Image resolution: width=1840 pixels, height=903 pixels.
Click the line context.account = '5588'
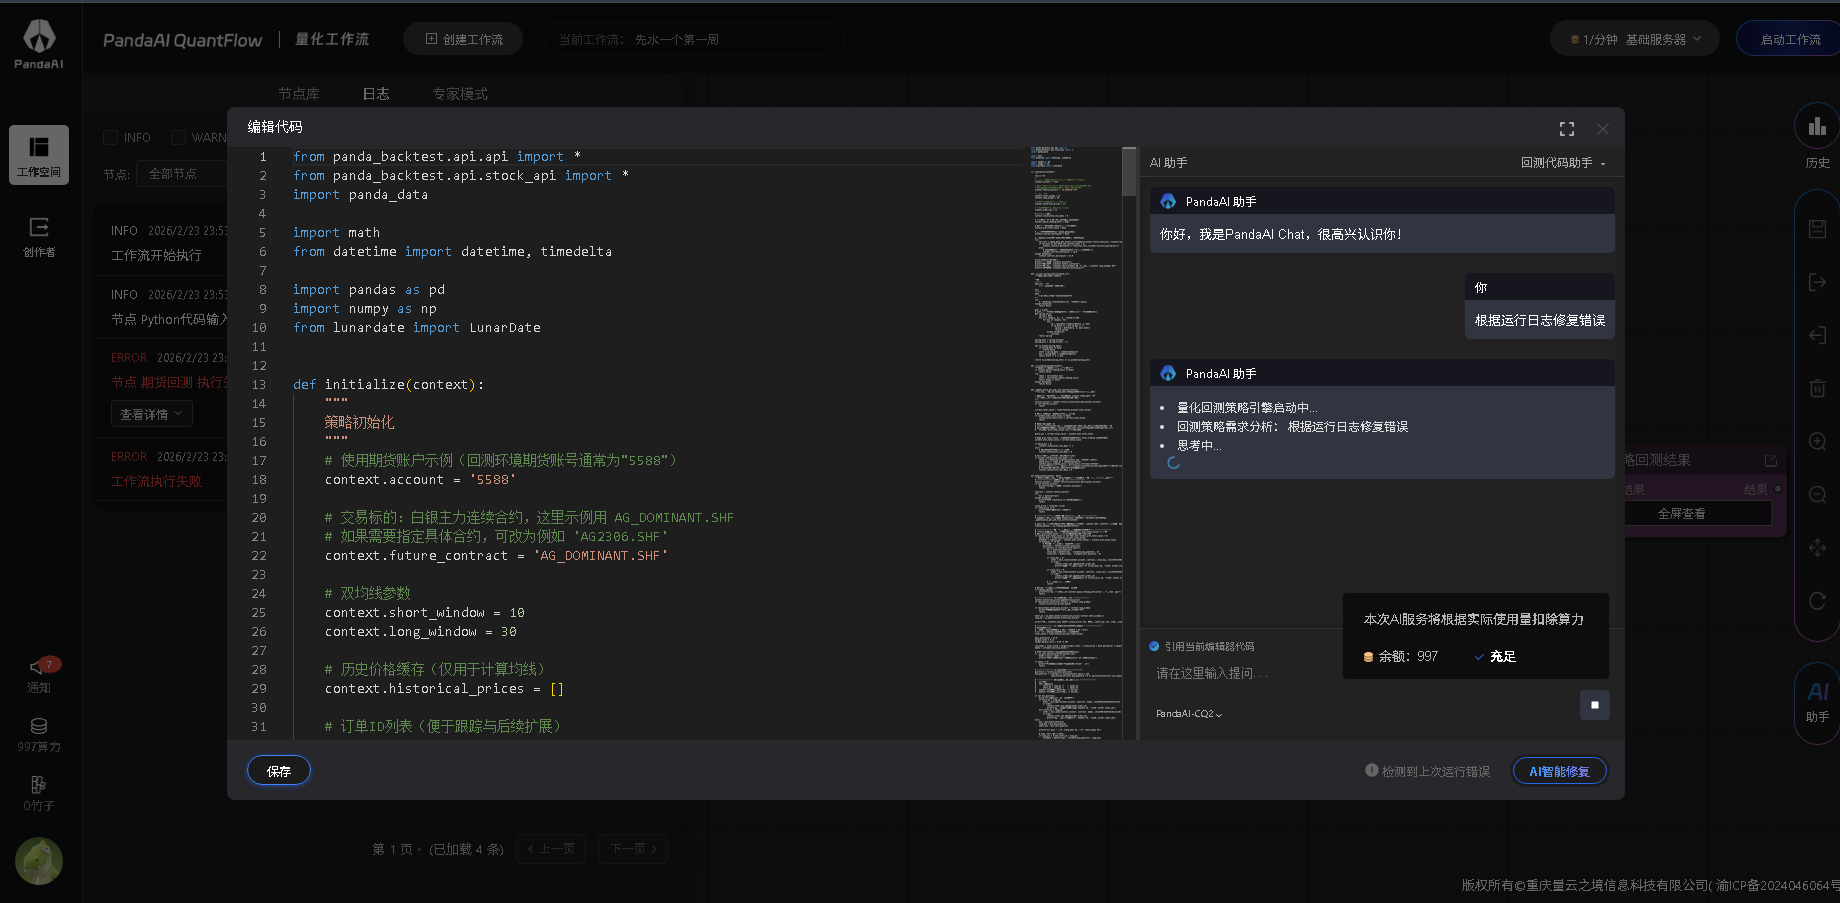pyautogui.click(x=420, y=480)
